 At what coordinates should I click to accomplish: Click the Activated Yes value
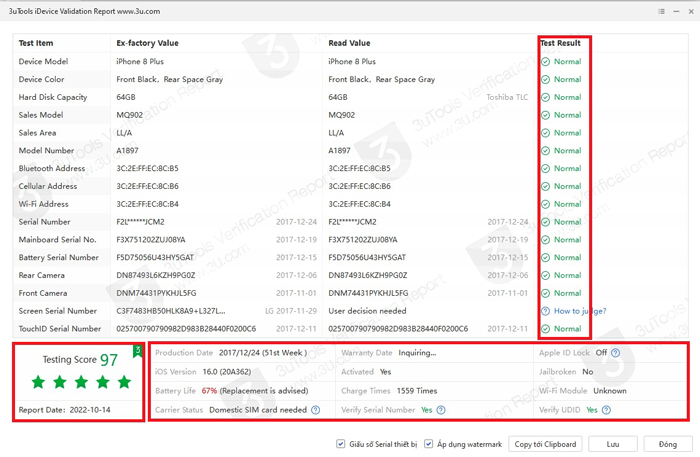[385, 372]
